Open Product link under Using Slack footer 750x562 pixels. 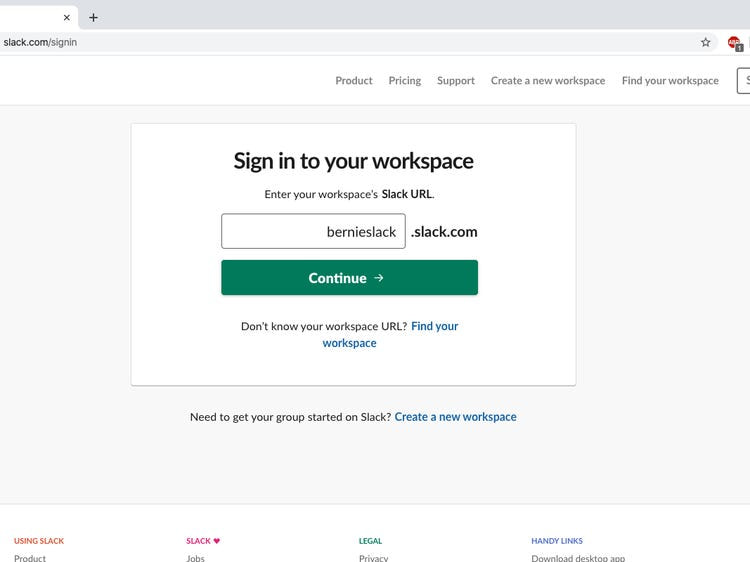30,557
